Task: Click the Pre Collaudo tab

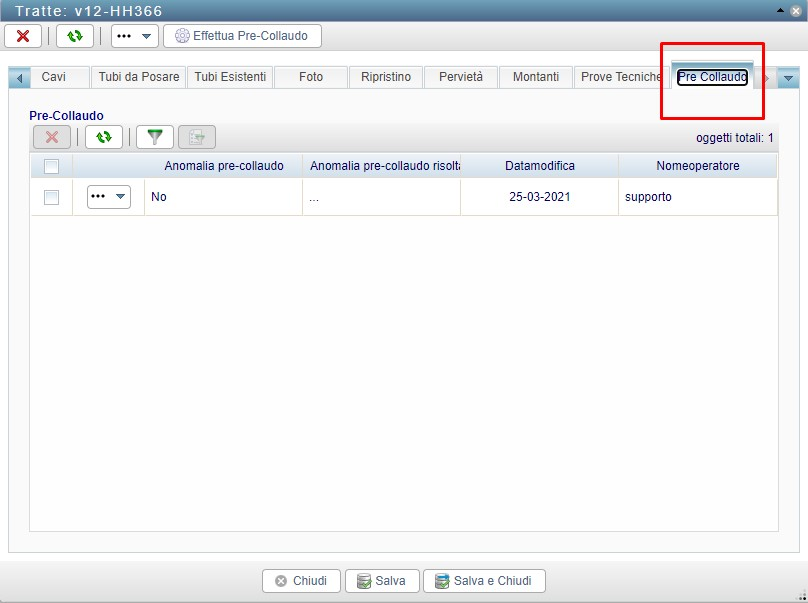Action: click(712, 77)
